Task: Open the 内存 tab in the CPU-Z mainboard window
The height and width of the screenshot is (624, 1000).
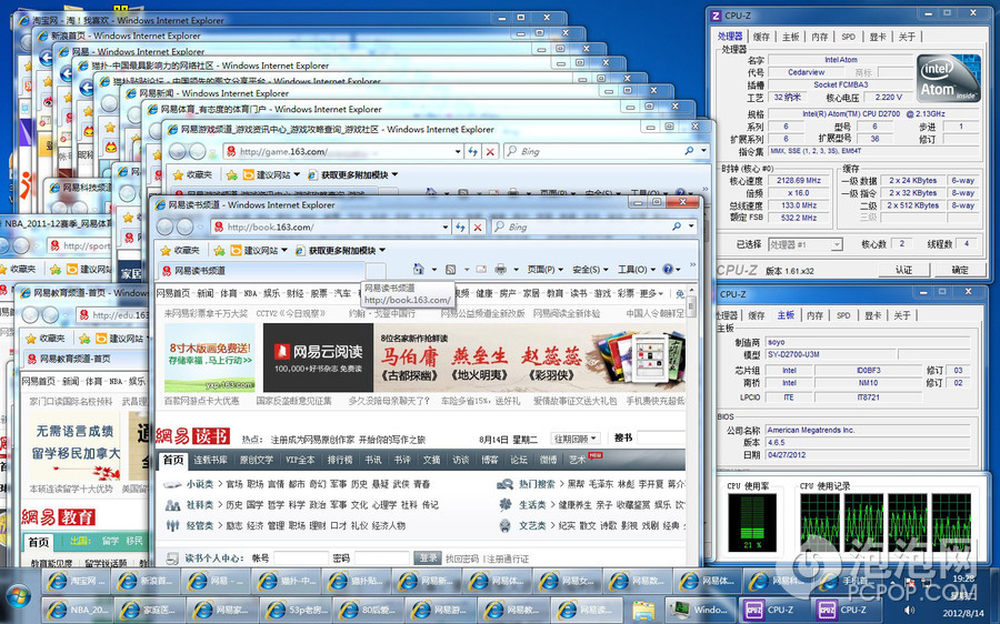Action: coord(815,315)
